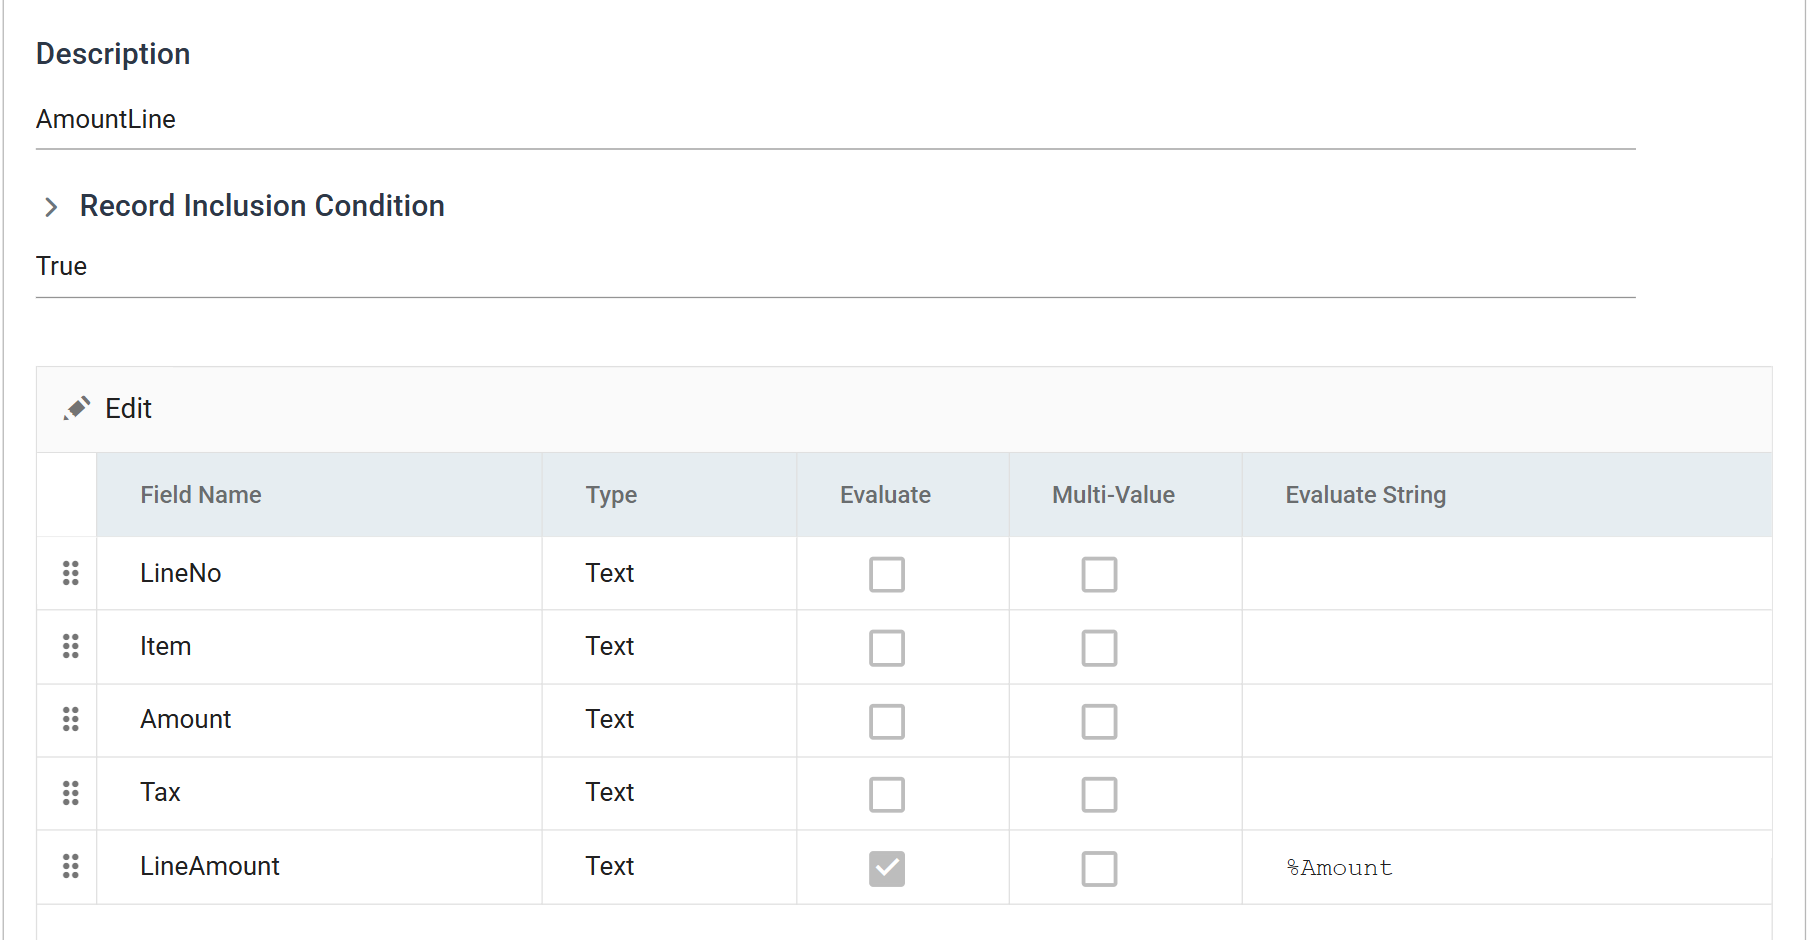1808x940 pixels.
Task: Click the Type cell Text for LineAmount
Action: (669, 866)
